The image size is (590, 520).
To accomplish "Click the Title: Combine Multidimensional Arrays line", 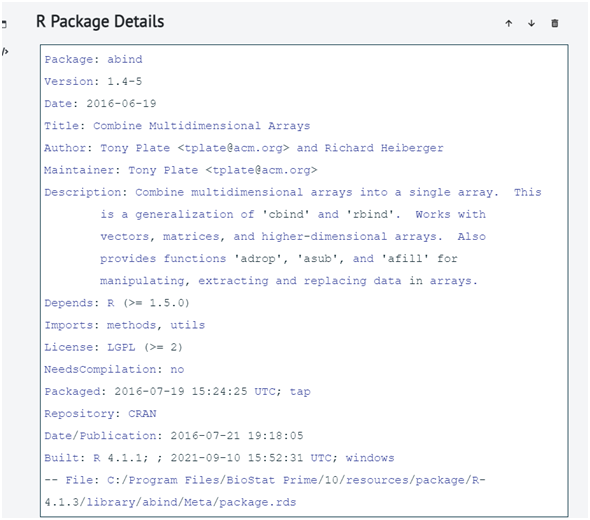I will (x=177, y=126).
